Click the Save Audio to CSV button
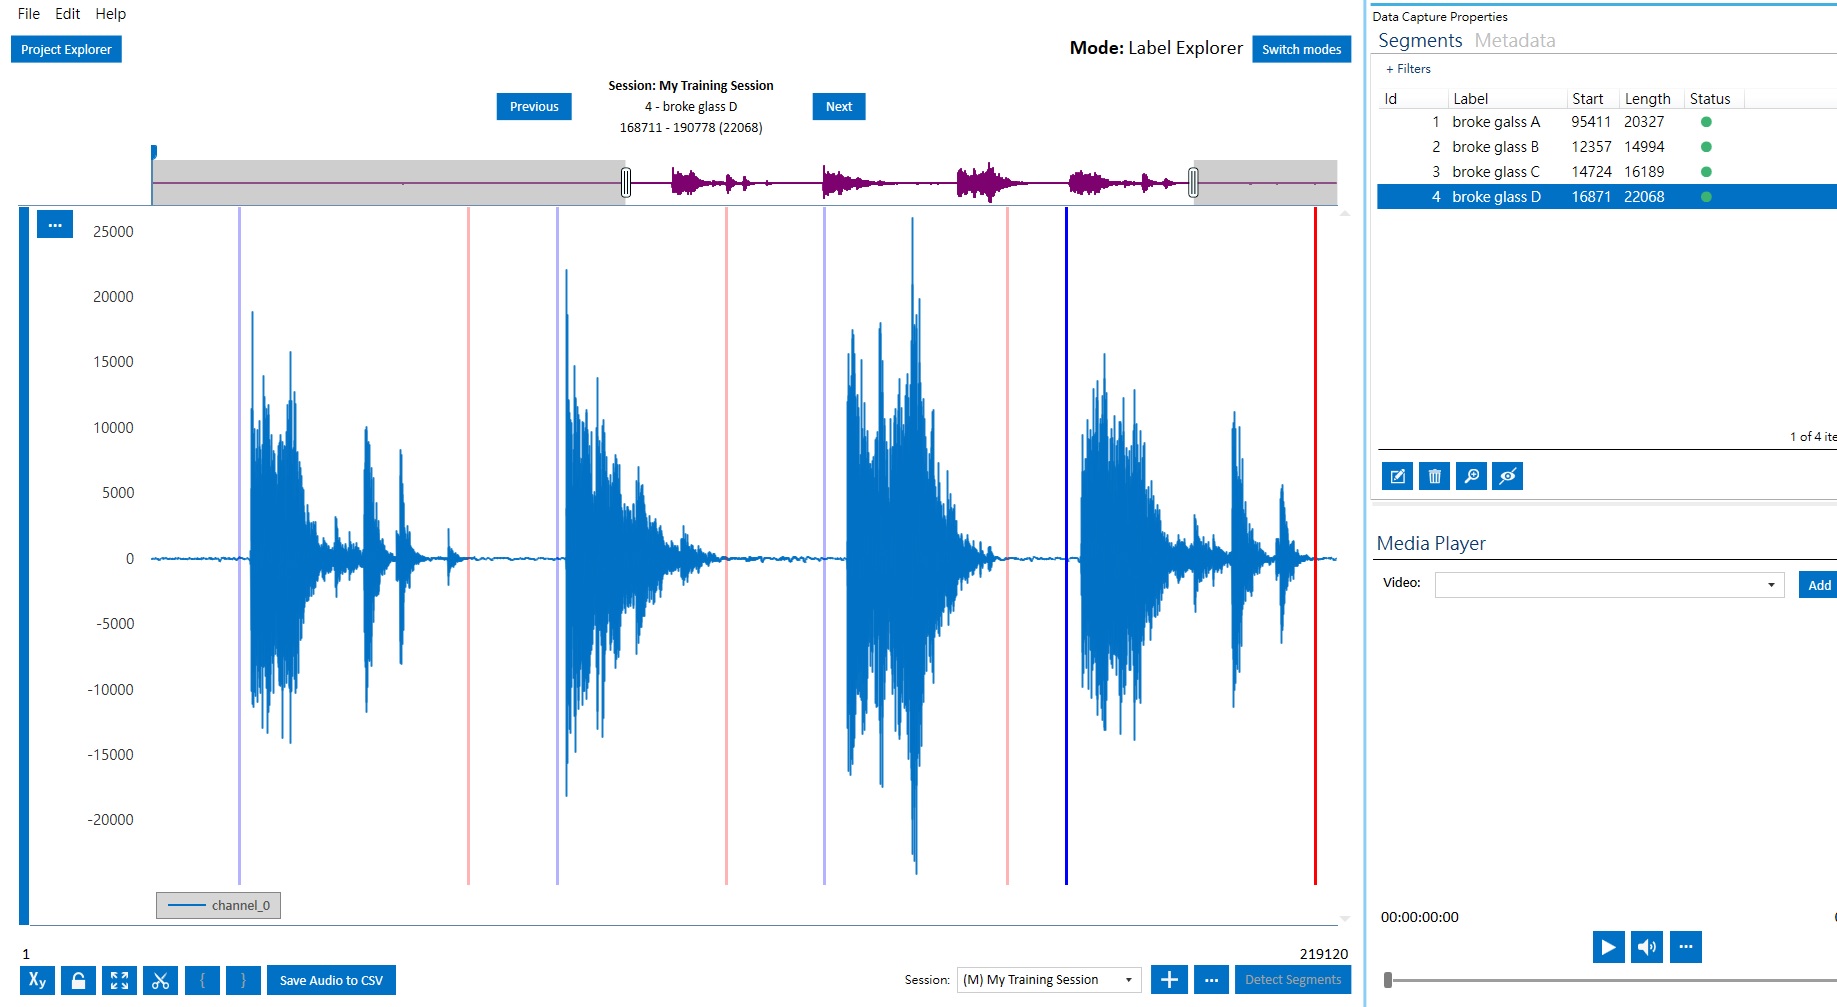This screenshot has width=1837, height=1007. coord(331,980)
